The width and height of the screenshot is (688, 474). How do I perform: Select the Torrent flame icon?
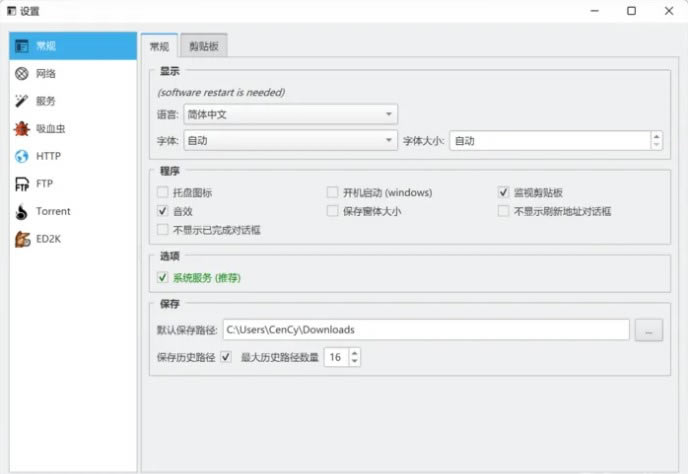(21, 211)
